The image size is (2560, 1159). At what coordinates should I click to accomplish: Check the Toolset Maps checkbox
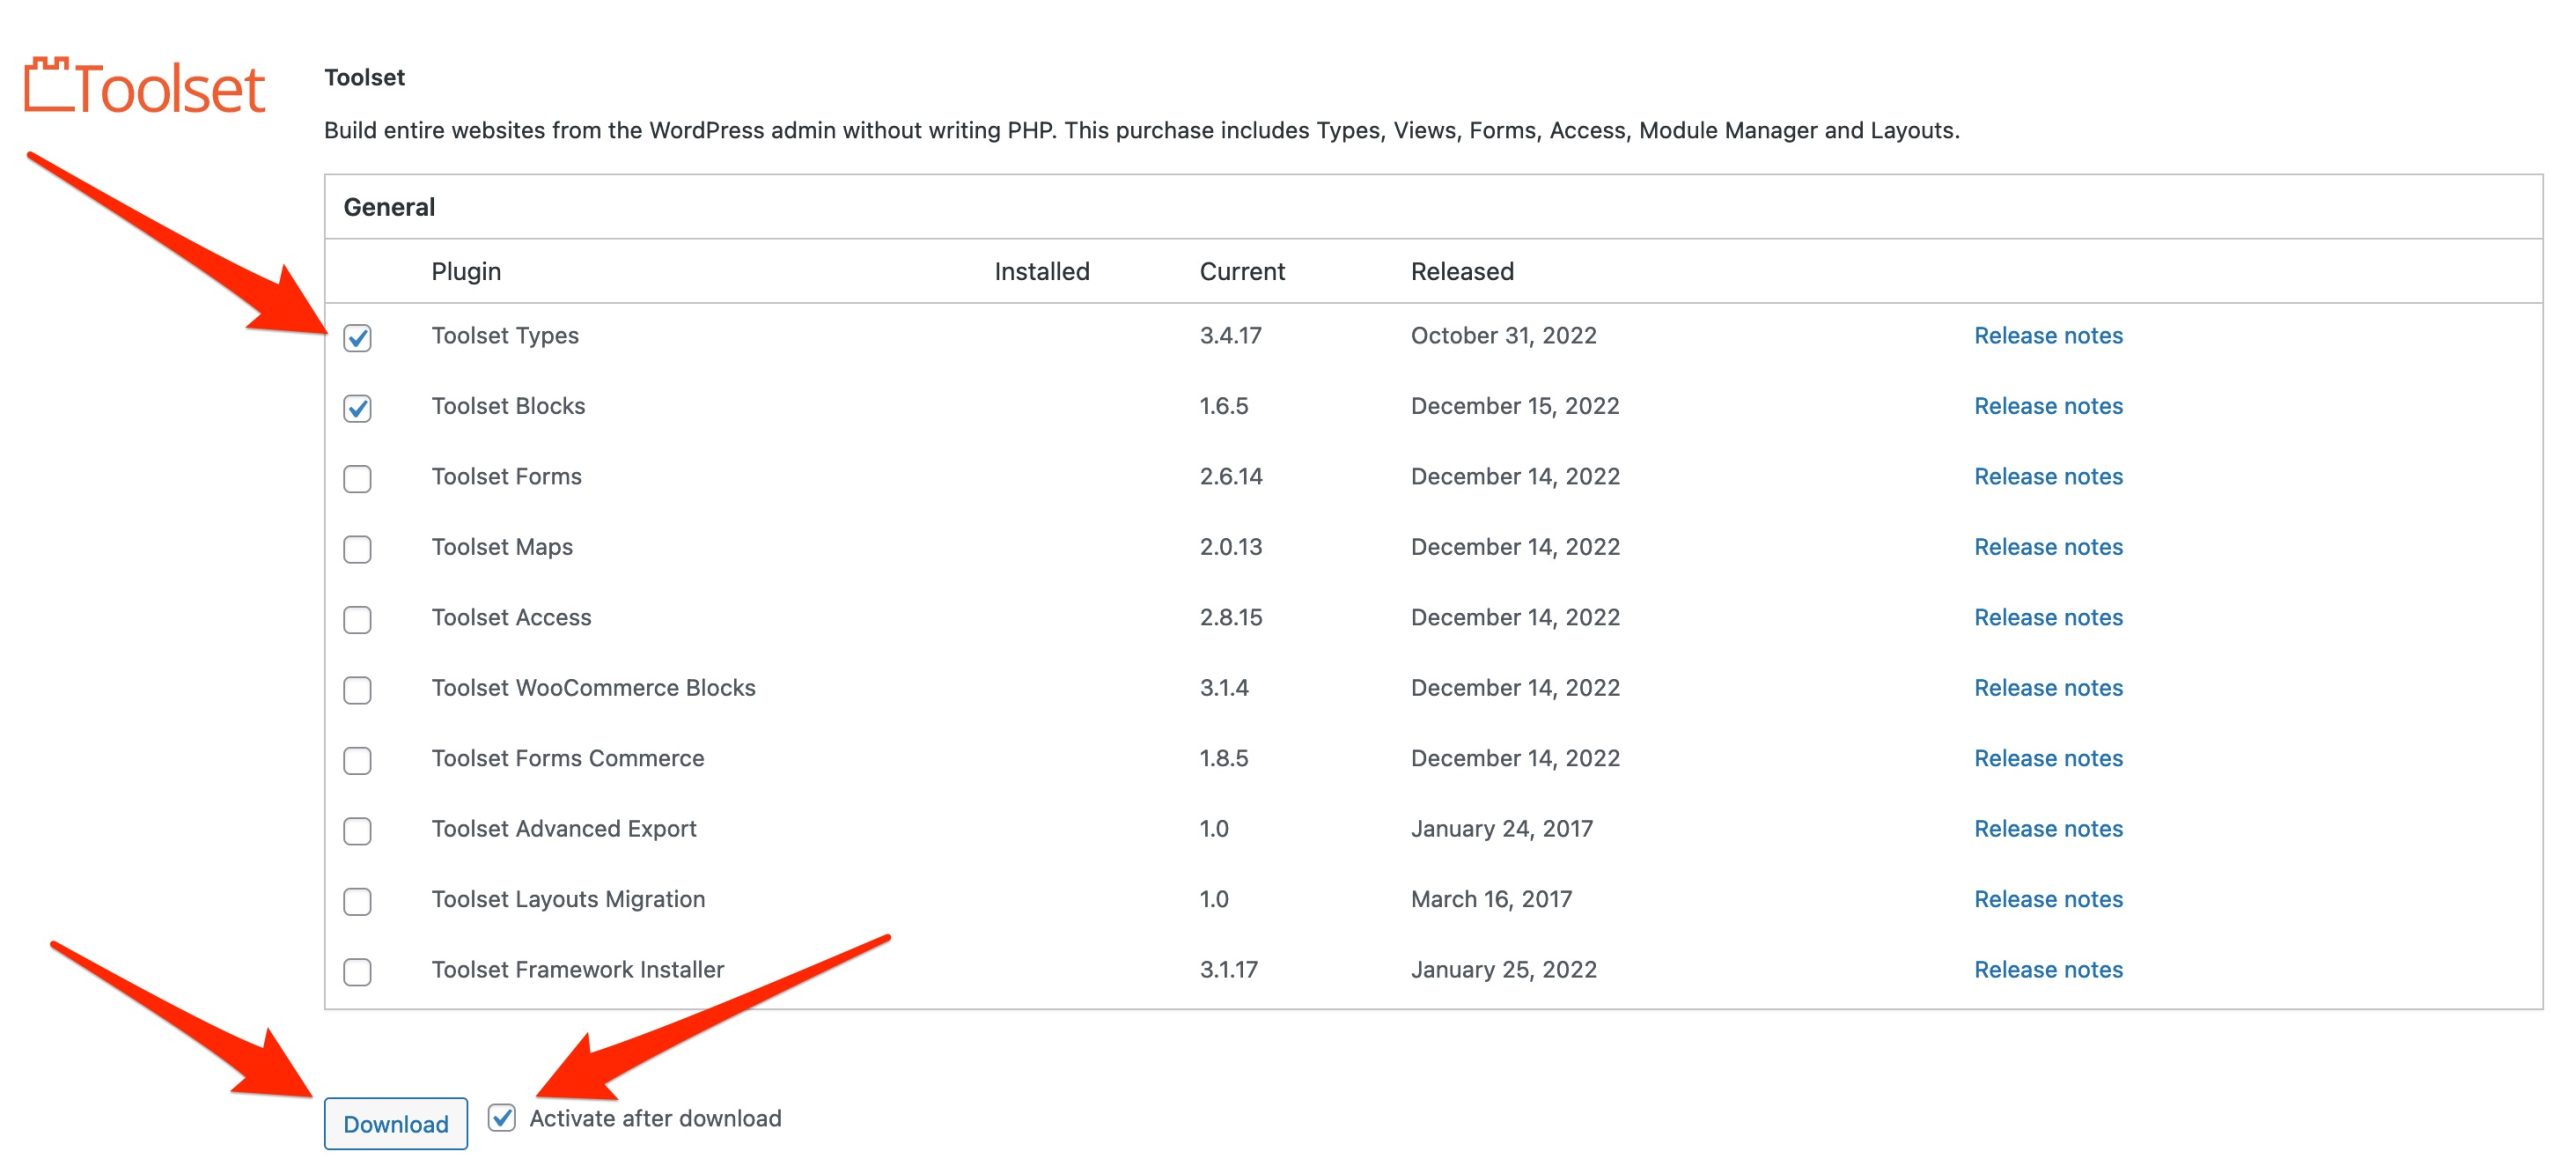[357, 549]
